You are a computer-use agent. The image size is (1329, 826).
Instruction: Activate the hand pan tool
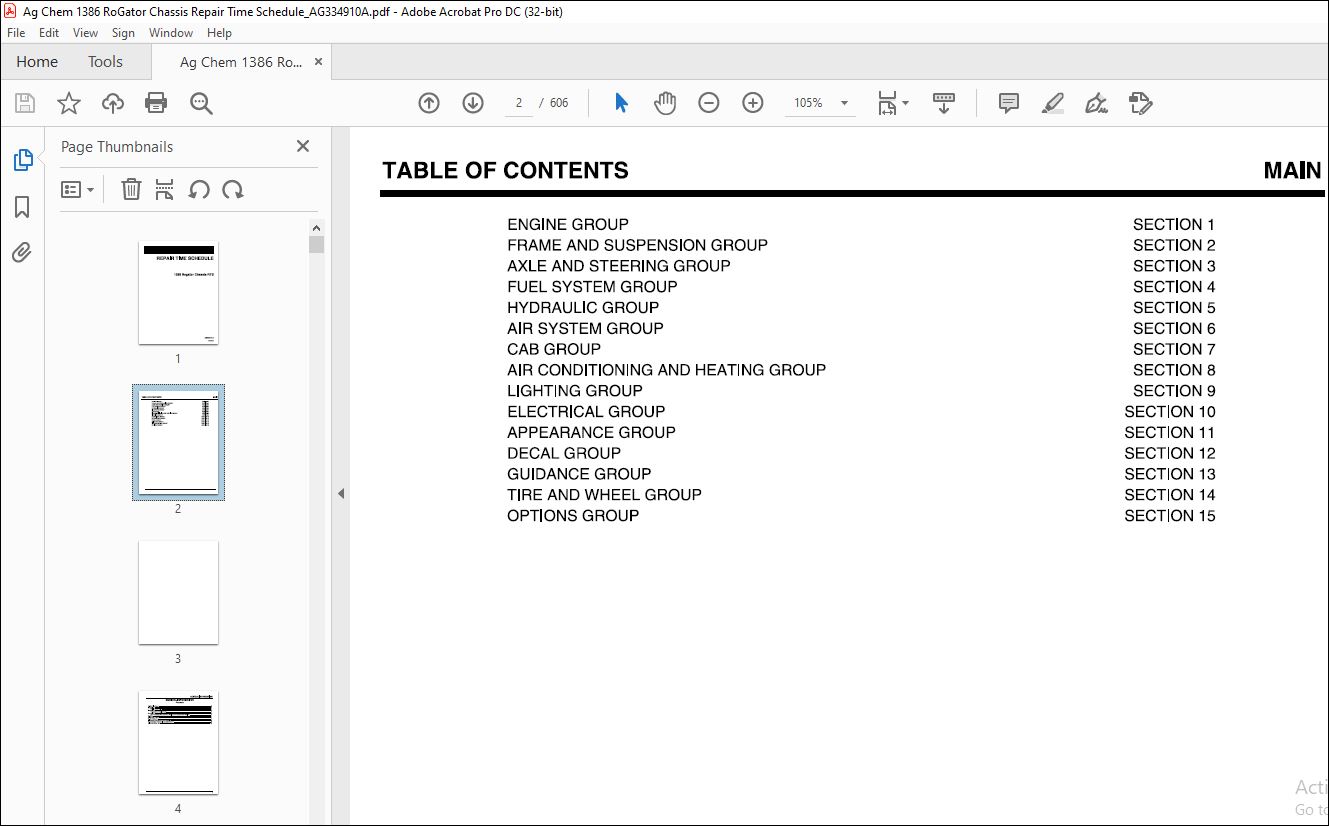click(x=665, y=103)
